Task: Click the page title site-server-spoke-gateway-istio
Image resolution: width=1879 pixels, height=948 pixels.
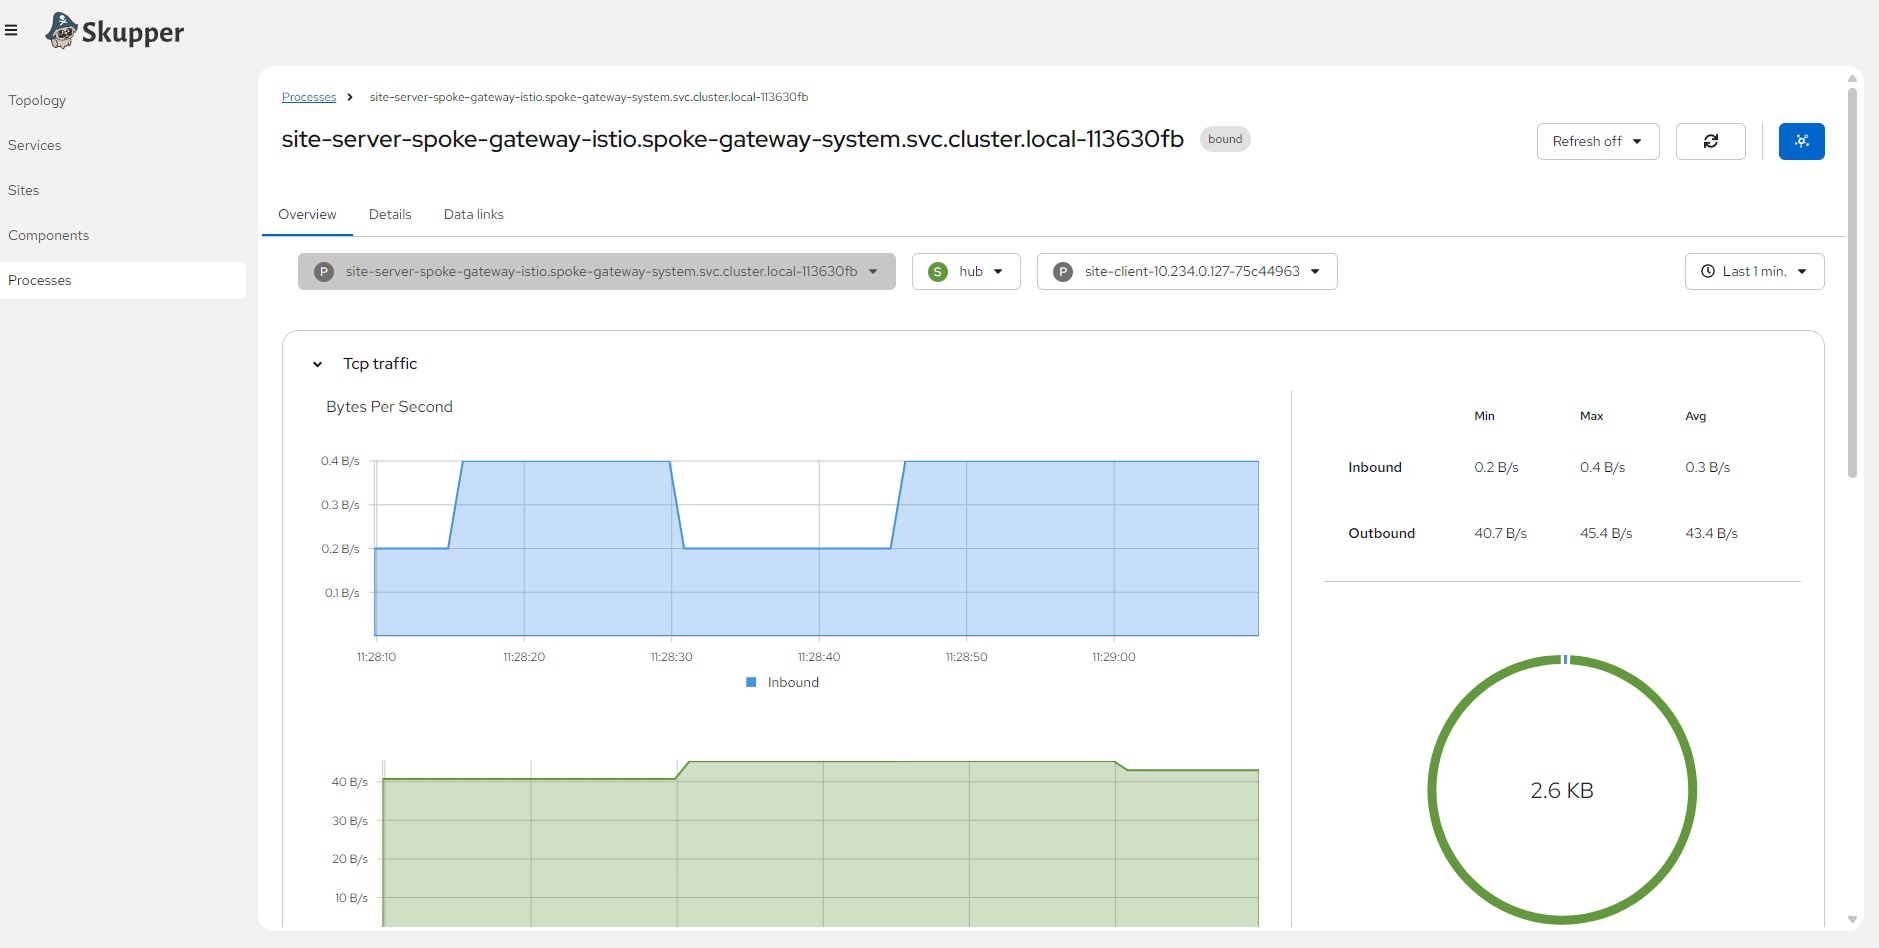Action: (732, 139)
